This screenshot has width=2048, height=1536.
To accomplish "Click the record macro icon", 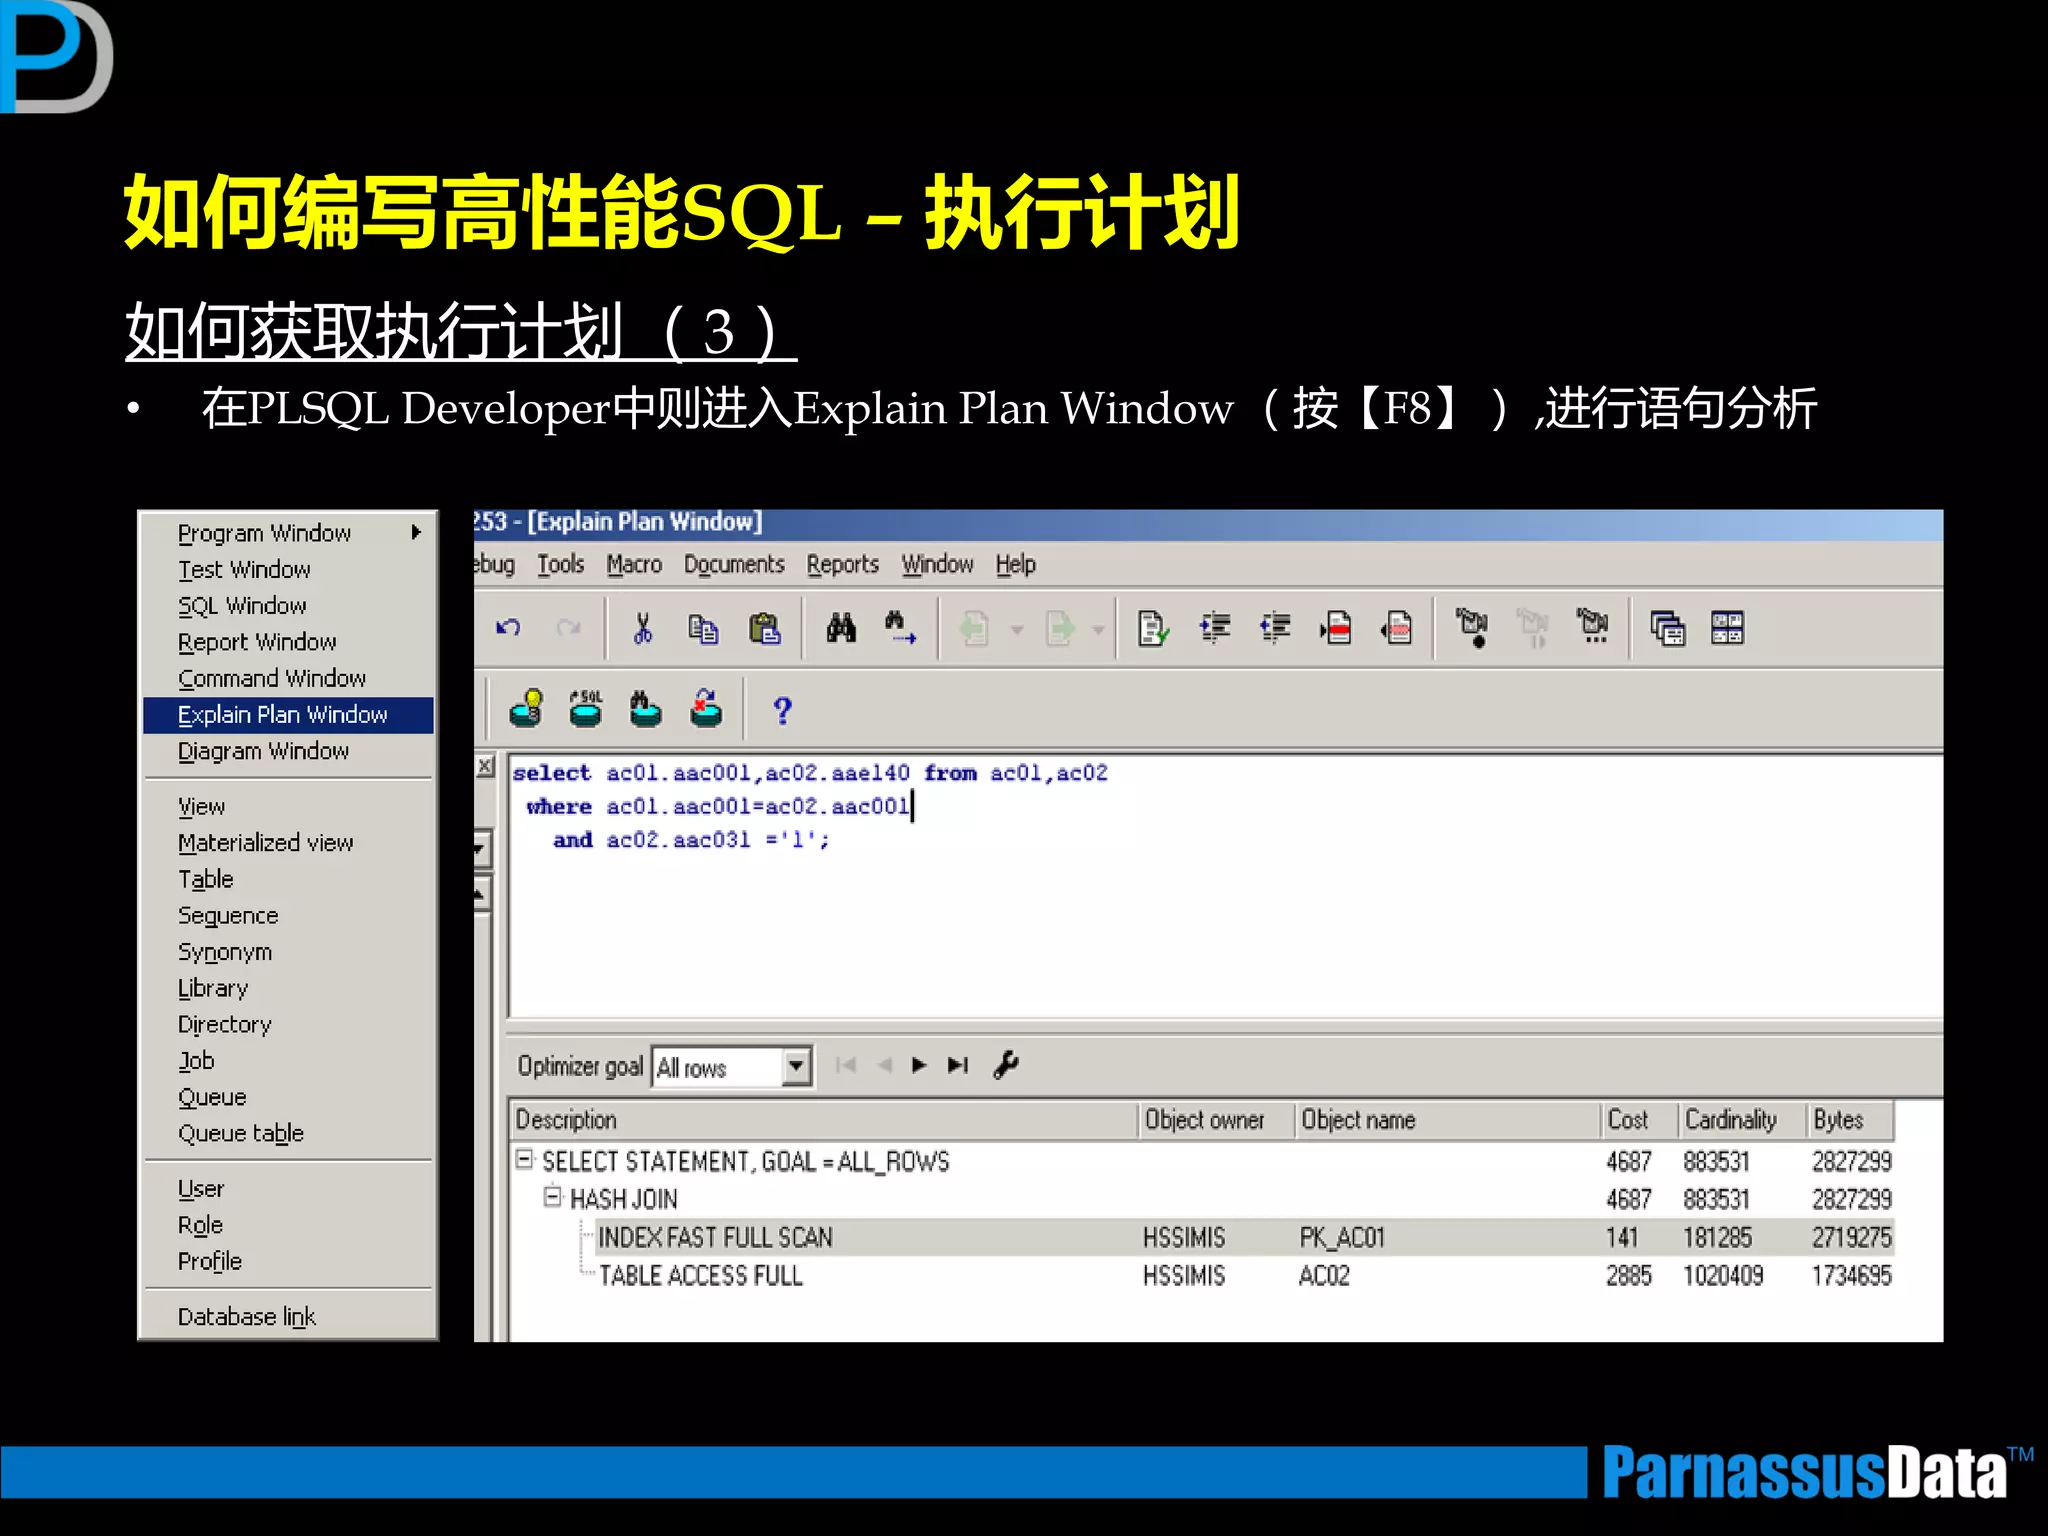I will pyautogui.click(x=1472, y=628).
